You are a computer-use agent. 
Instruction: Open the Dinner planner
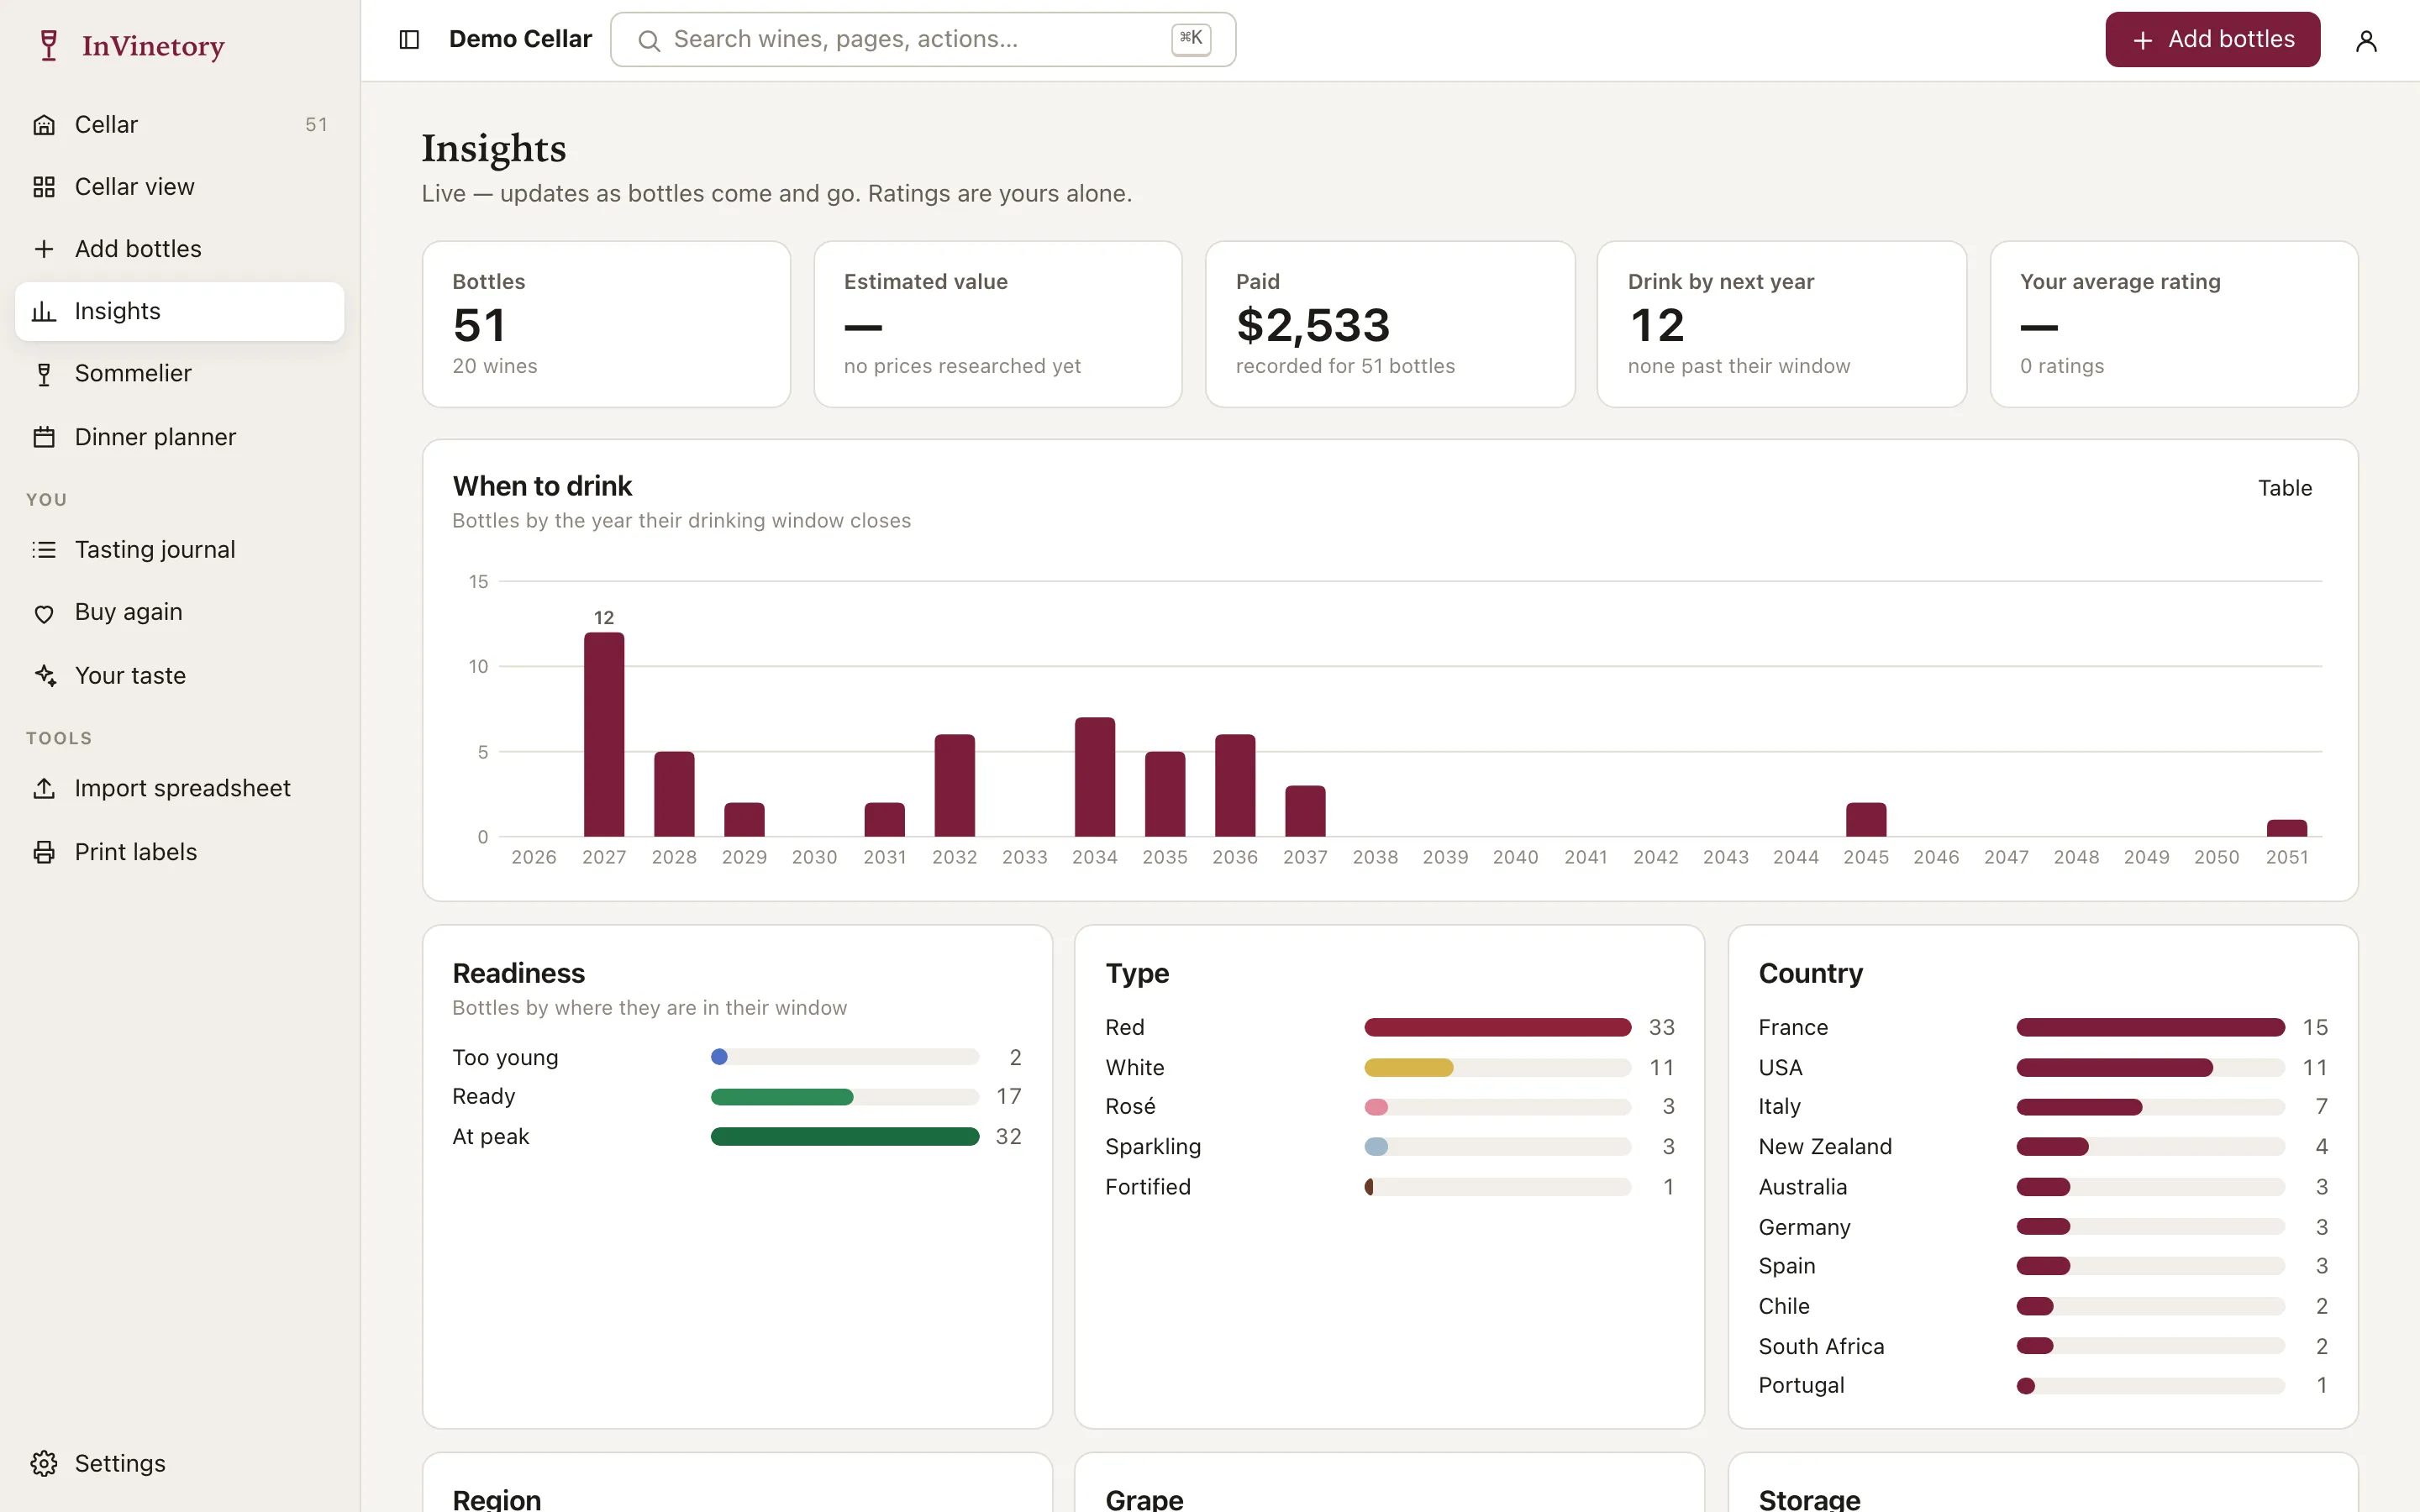(x=180, y=437)
